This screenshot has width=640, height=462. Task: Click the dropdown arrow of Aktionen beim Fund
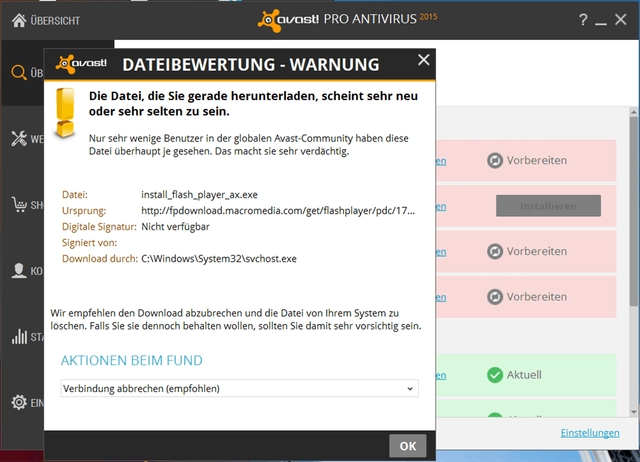click(x=410, y=389)
